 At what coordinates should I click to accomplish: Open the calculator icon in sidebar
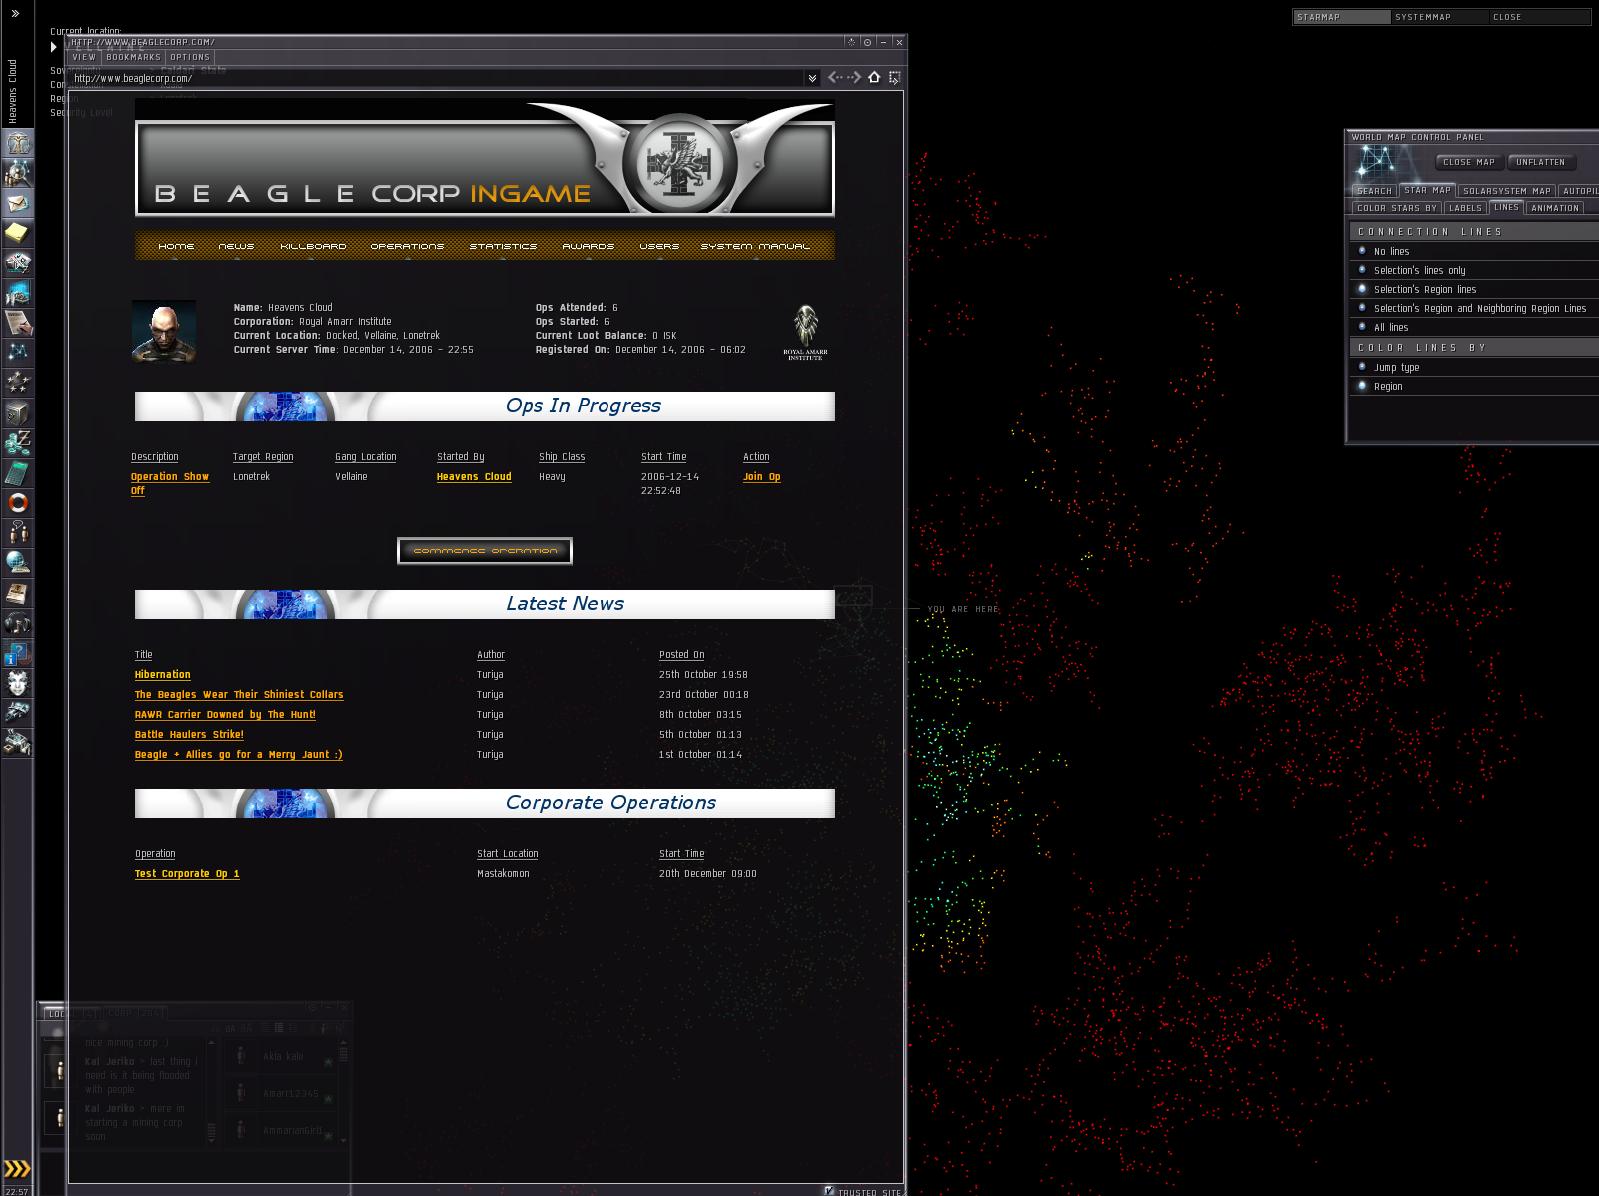point(18,473)
